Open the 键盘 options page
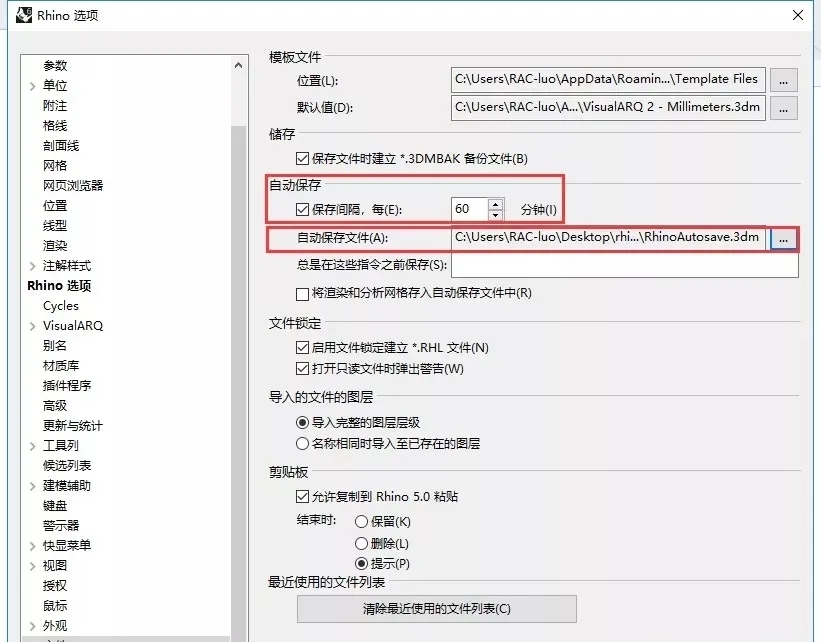This screenshot has height=642, width=821. point(55,506)
